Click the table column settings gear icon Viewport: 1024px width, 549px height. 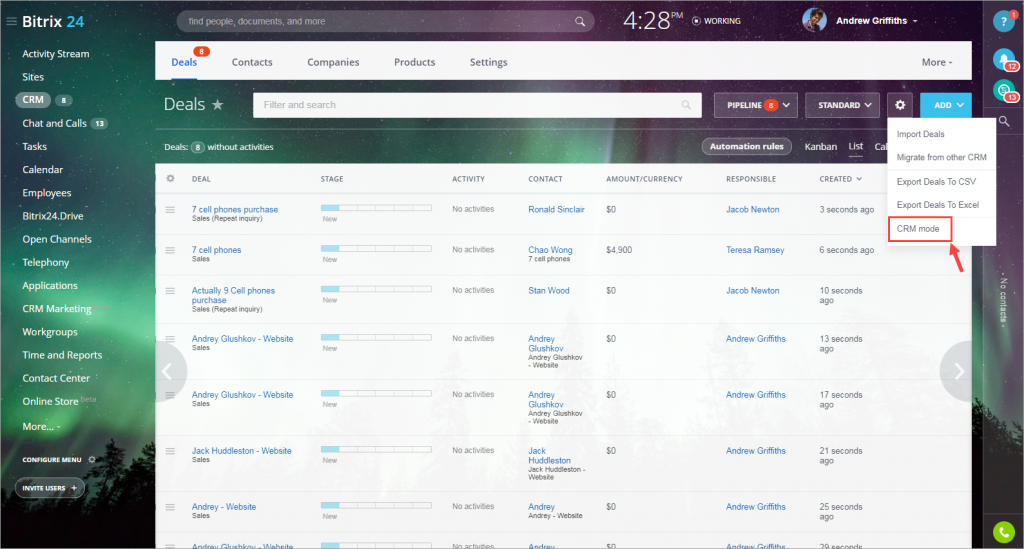click(x=170, y=178)
